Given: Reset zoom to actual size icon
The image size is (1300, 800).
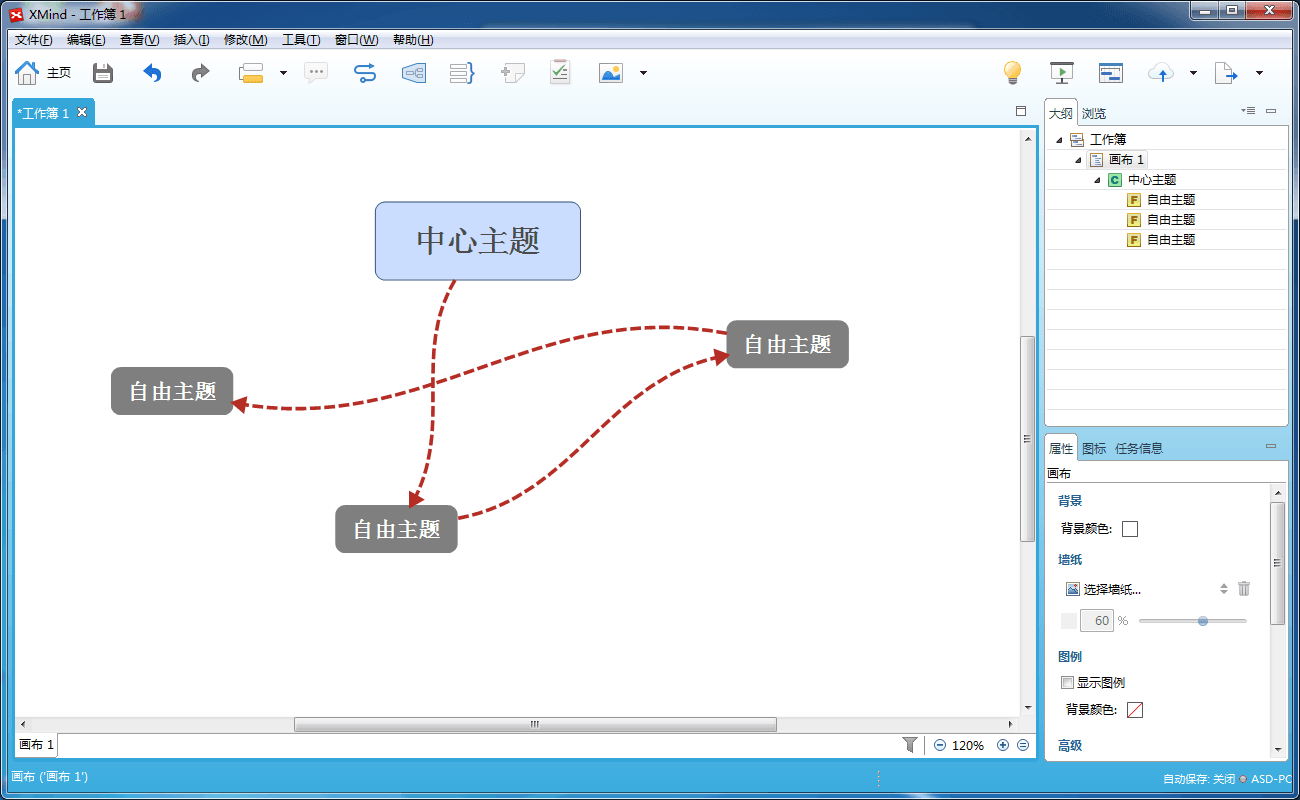Looking at the screenshot, I should pyautogui.click(x=1023, y=745).
